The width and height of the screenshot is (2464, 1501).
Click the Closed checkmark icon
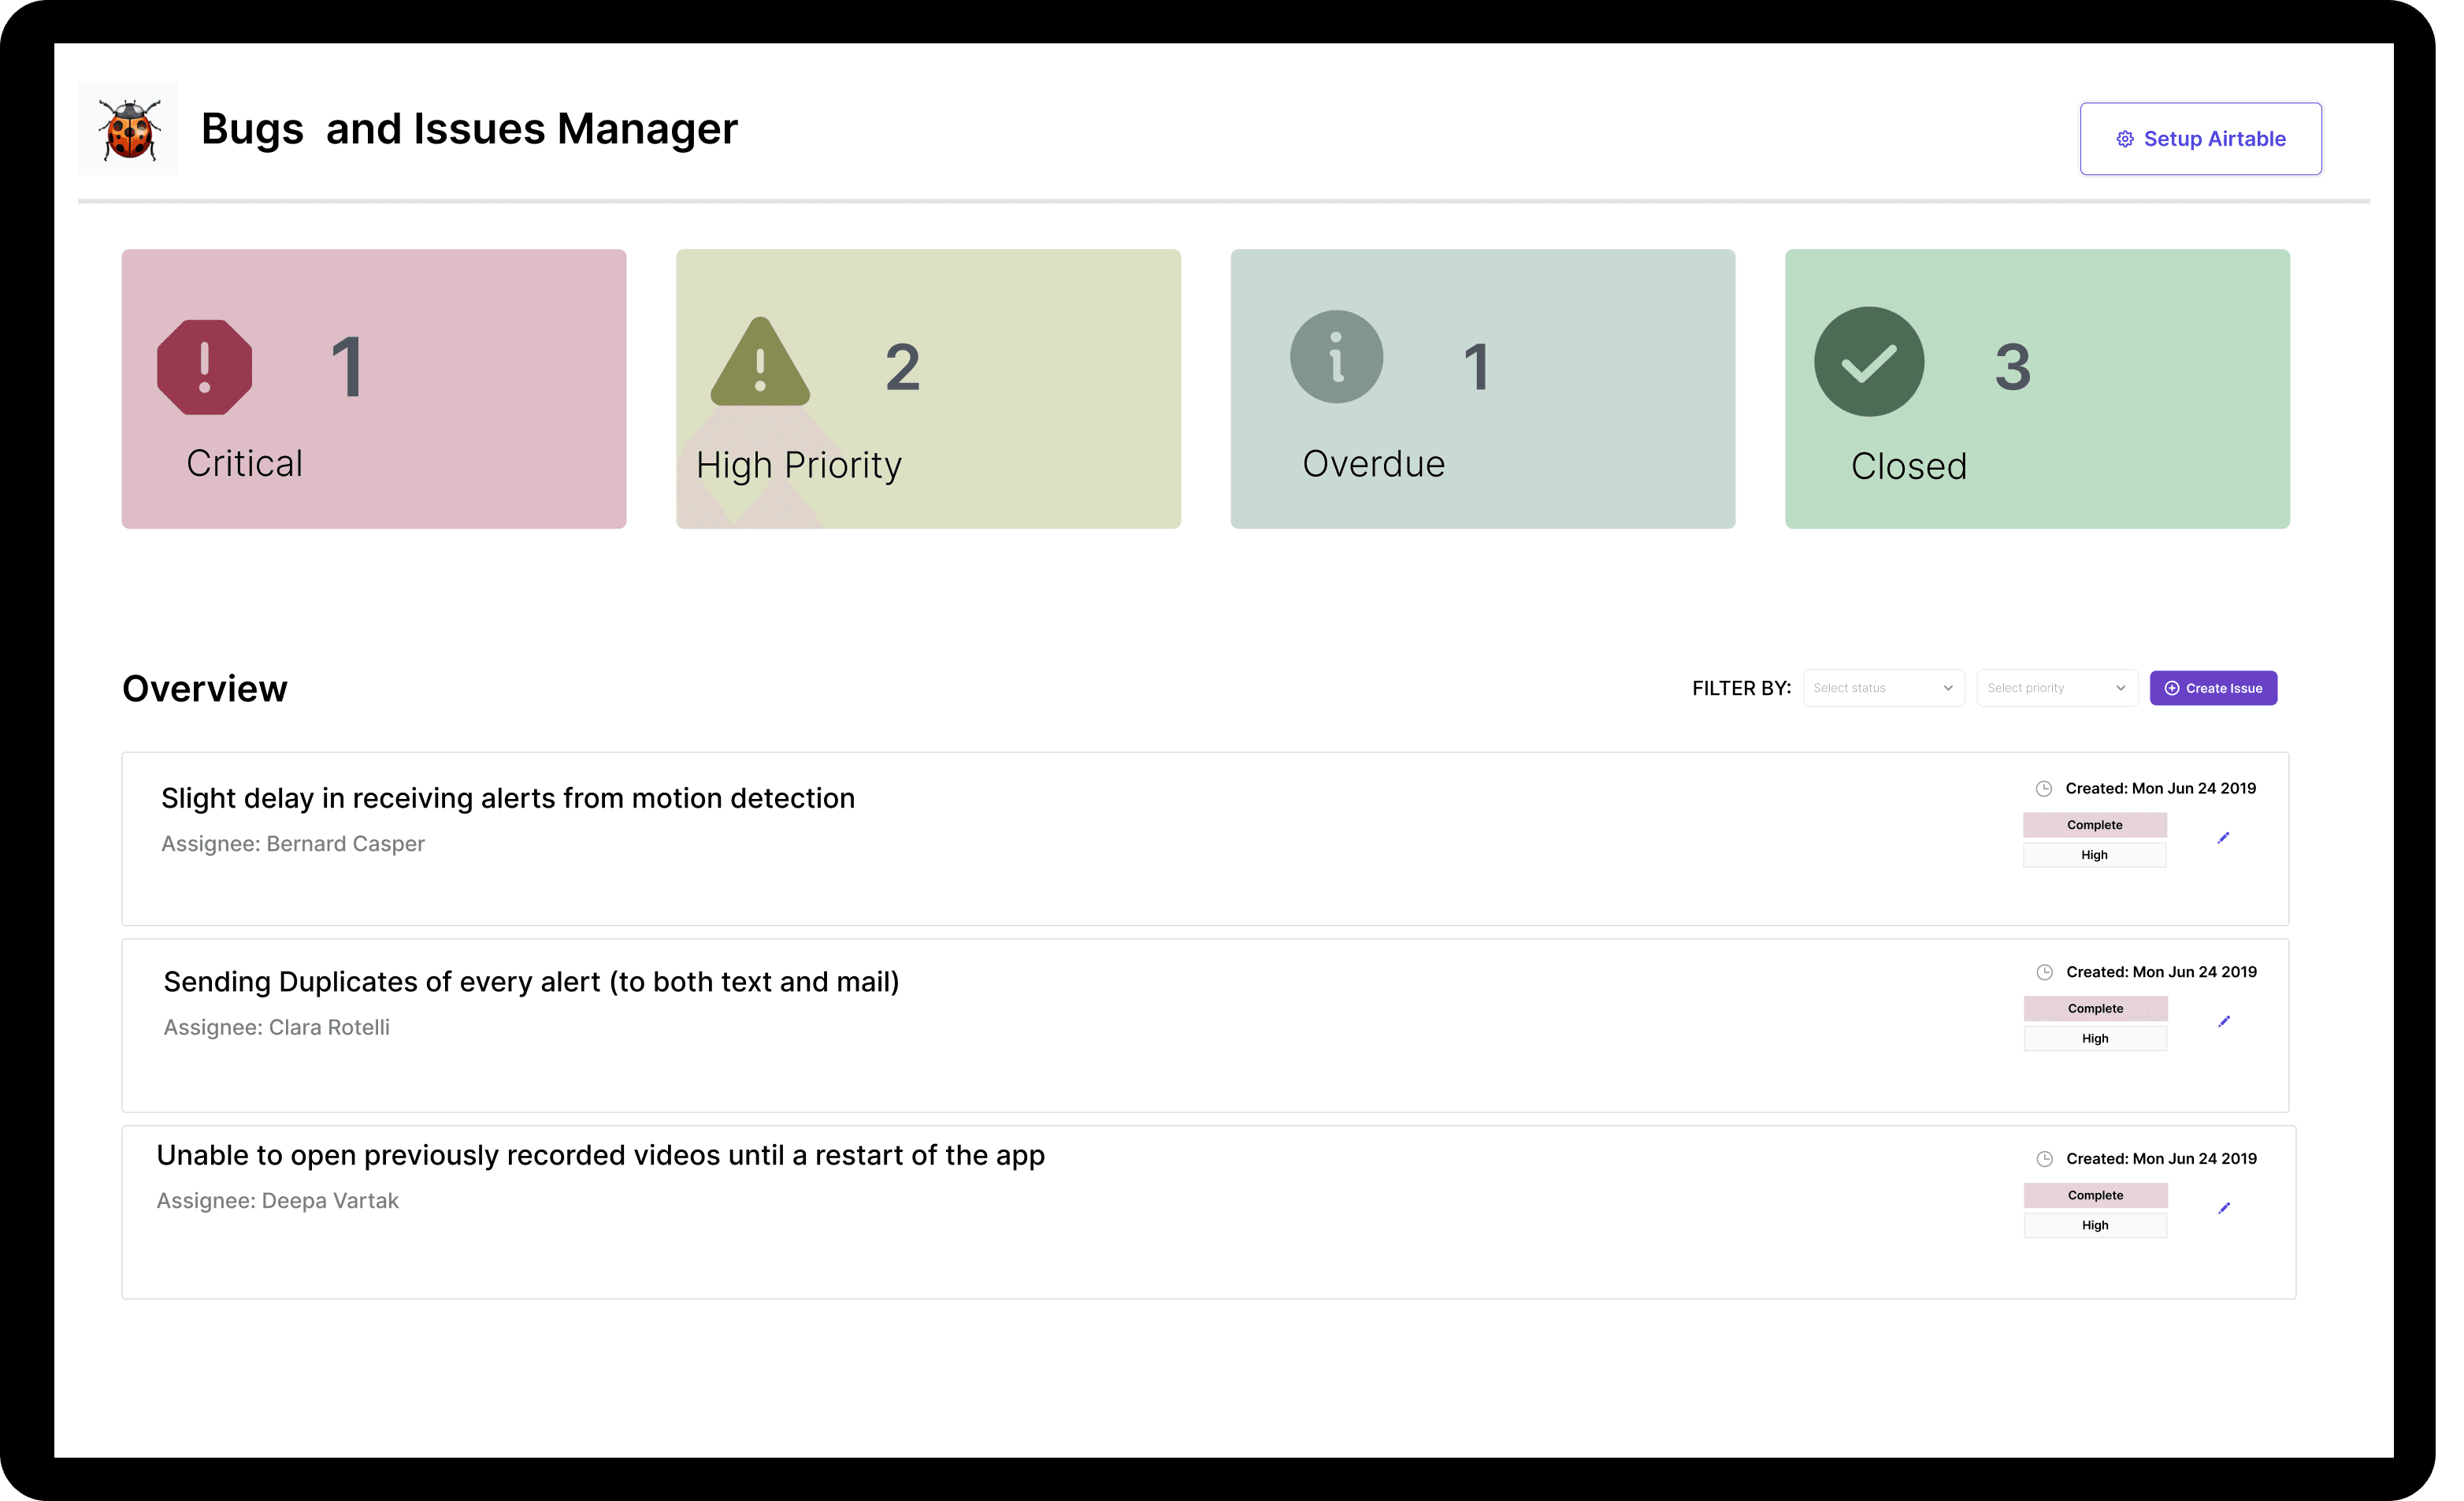tap(1868, 362)
